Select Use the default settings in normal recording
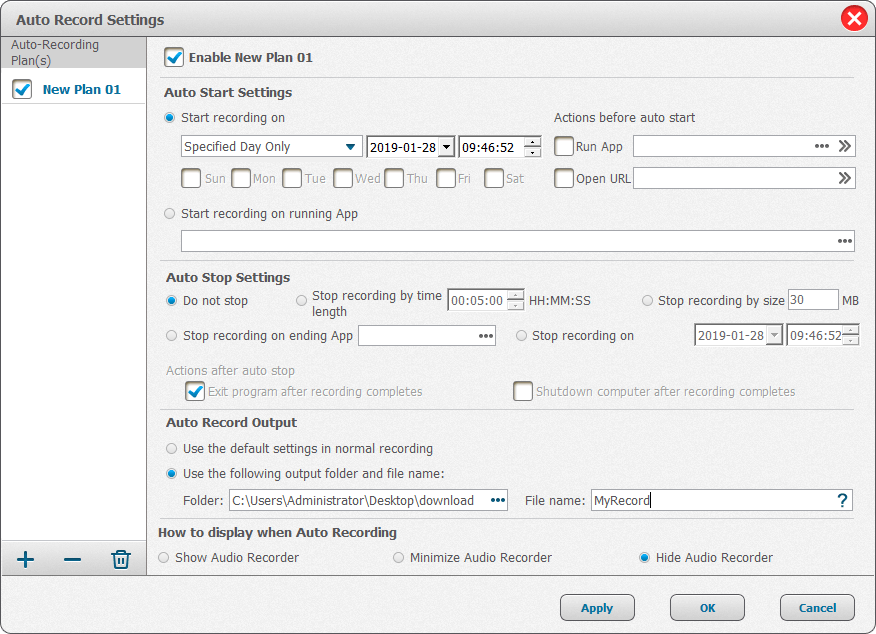This screenshot has height=634, width=876. tap(172, 449)
